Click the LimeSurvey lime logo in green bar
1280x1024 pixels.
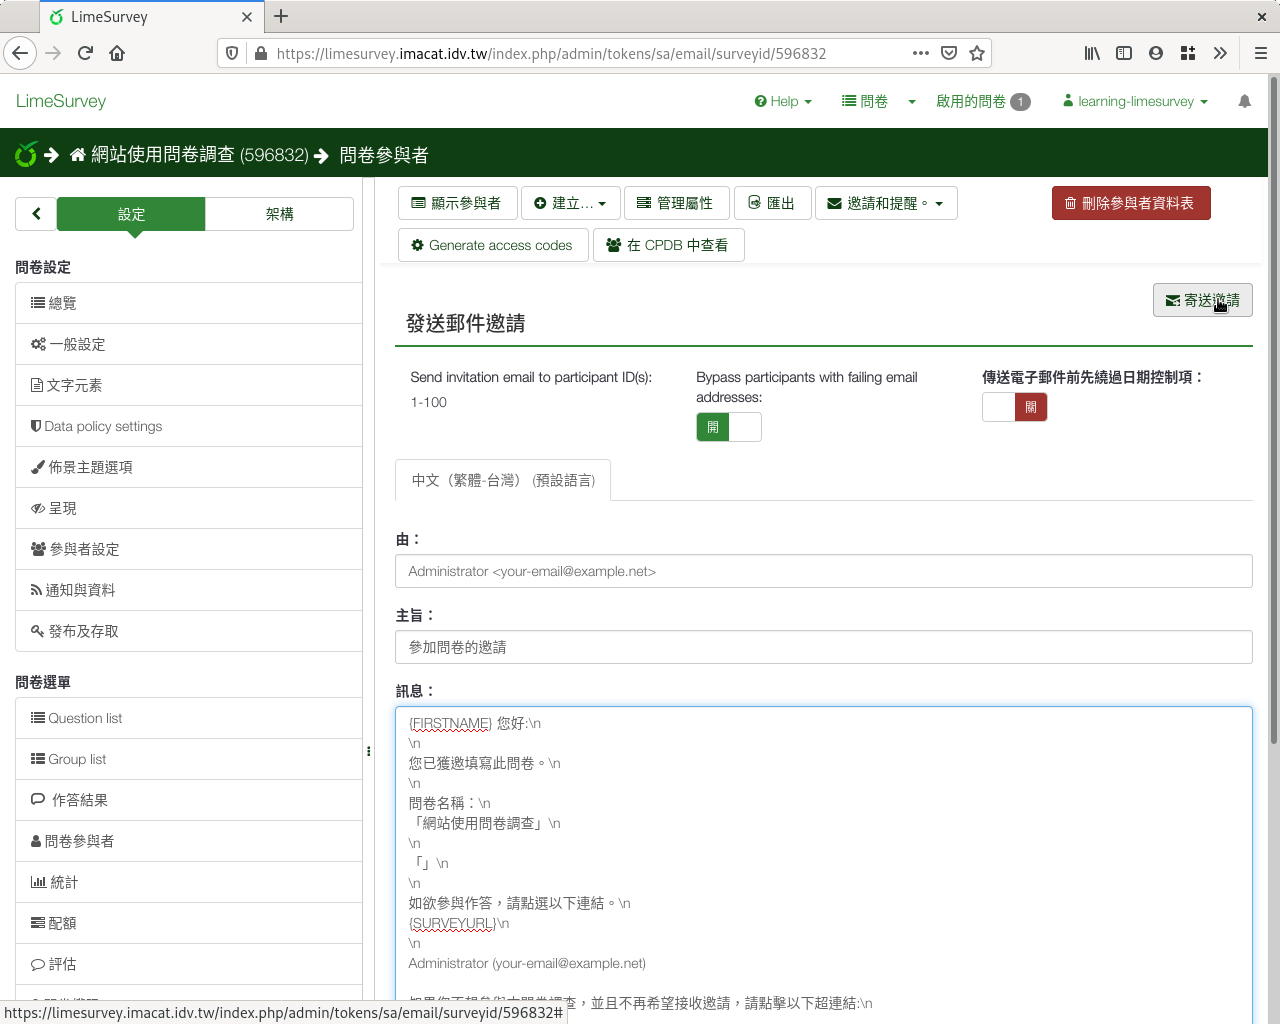26,154
